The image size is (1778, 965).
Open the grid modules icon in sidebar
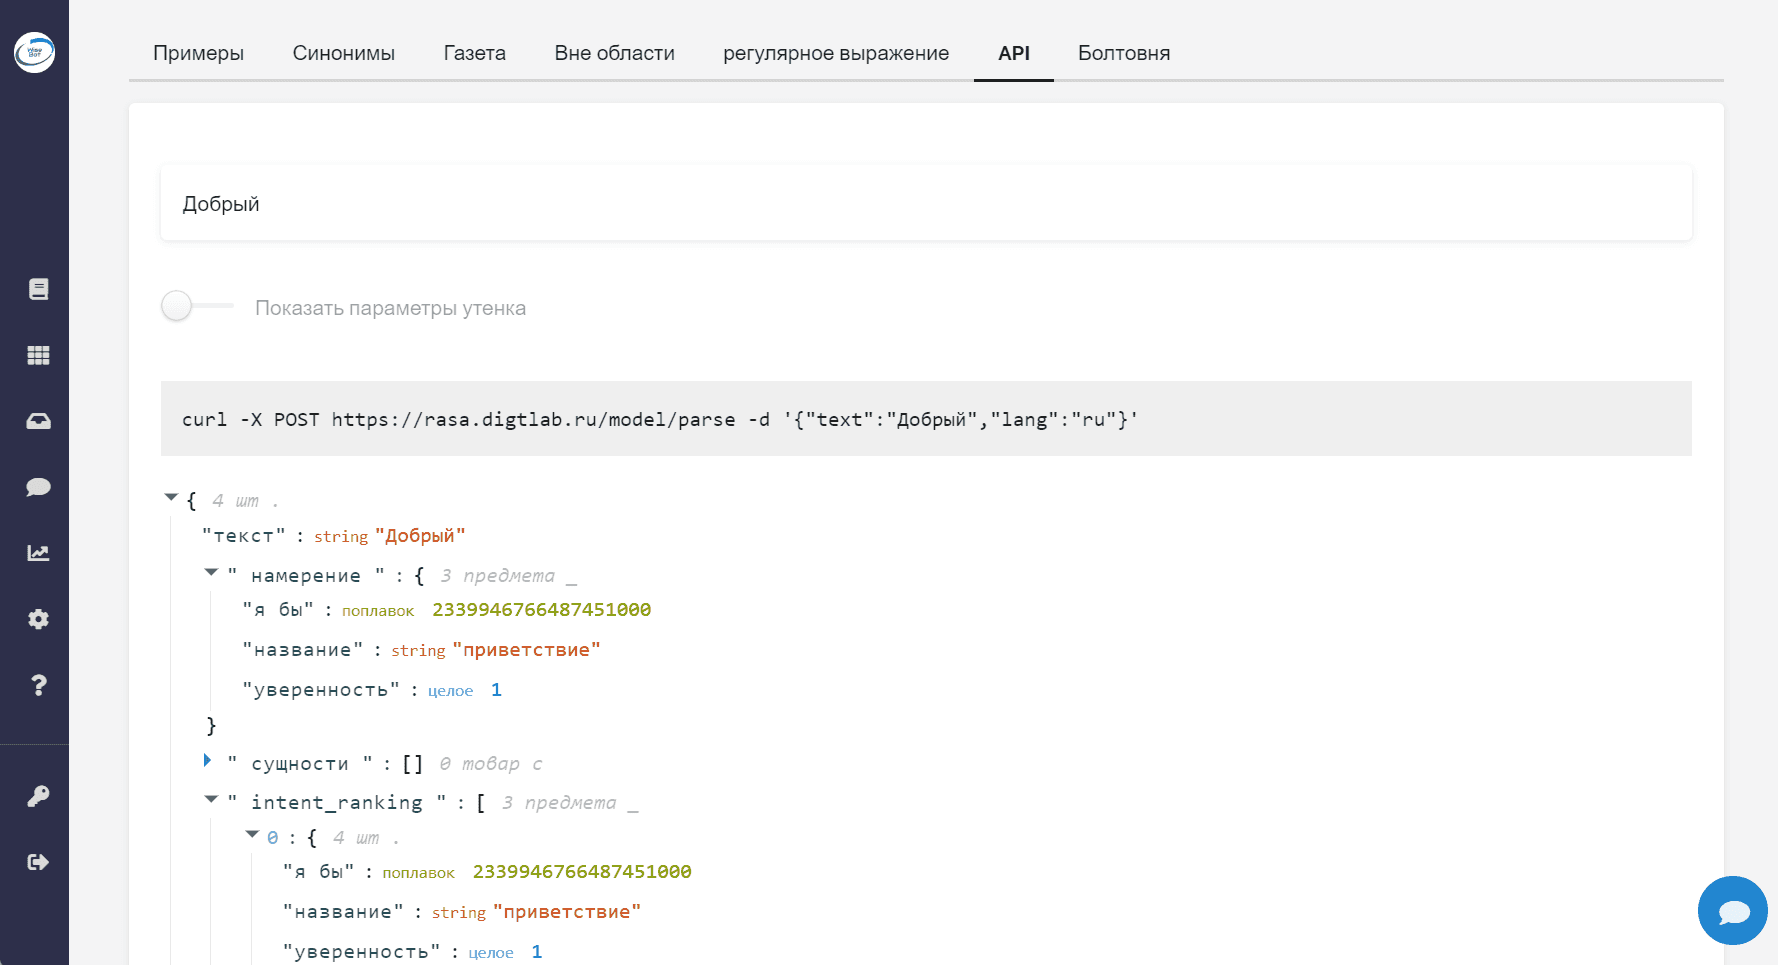click(38, 355)
